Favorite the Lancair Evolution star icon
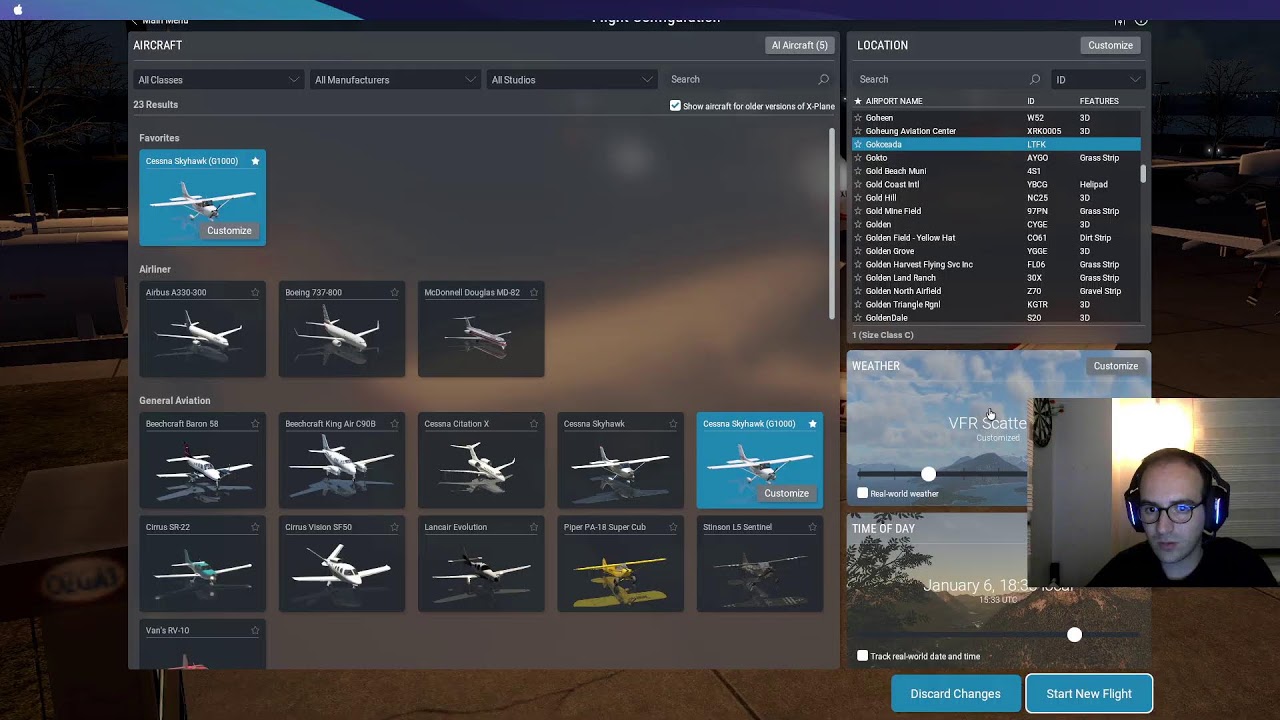This screenshot has width=1280, height=720. point(533,527)
